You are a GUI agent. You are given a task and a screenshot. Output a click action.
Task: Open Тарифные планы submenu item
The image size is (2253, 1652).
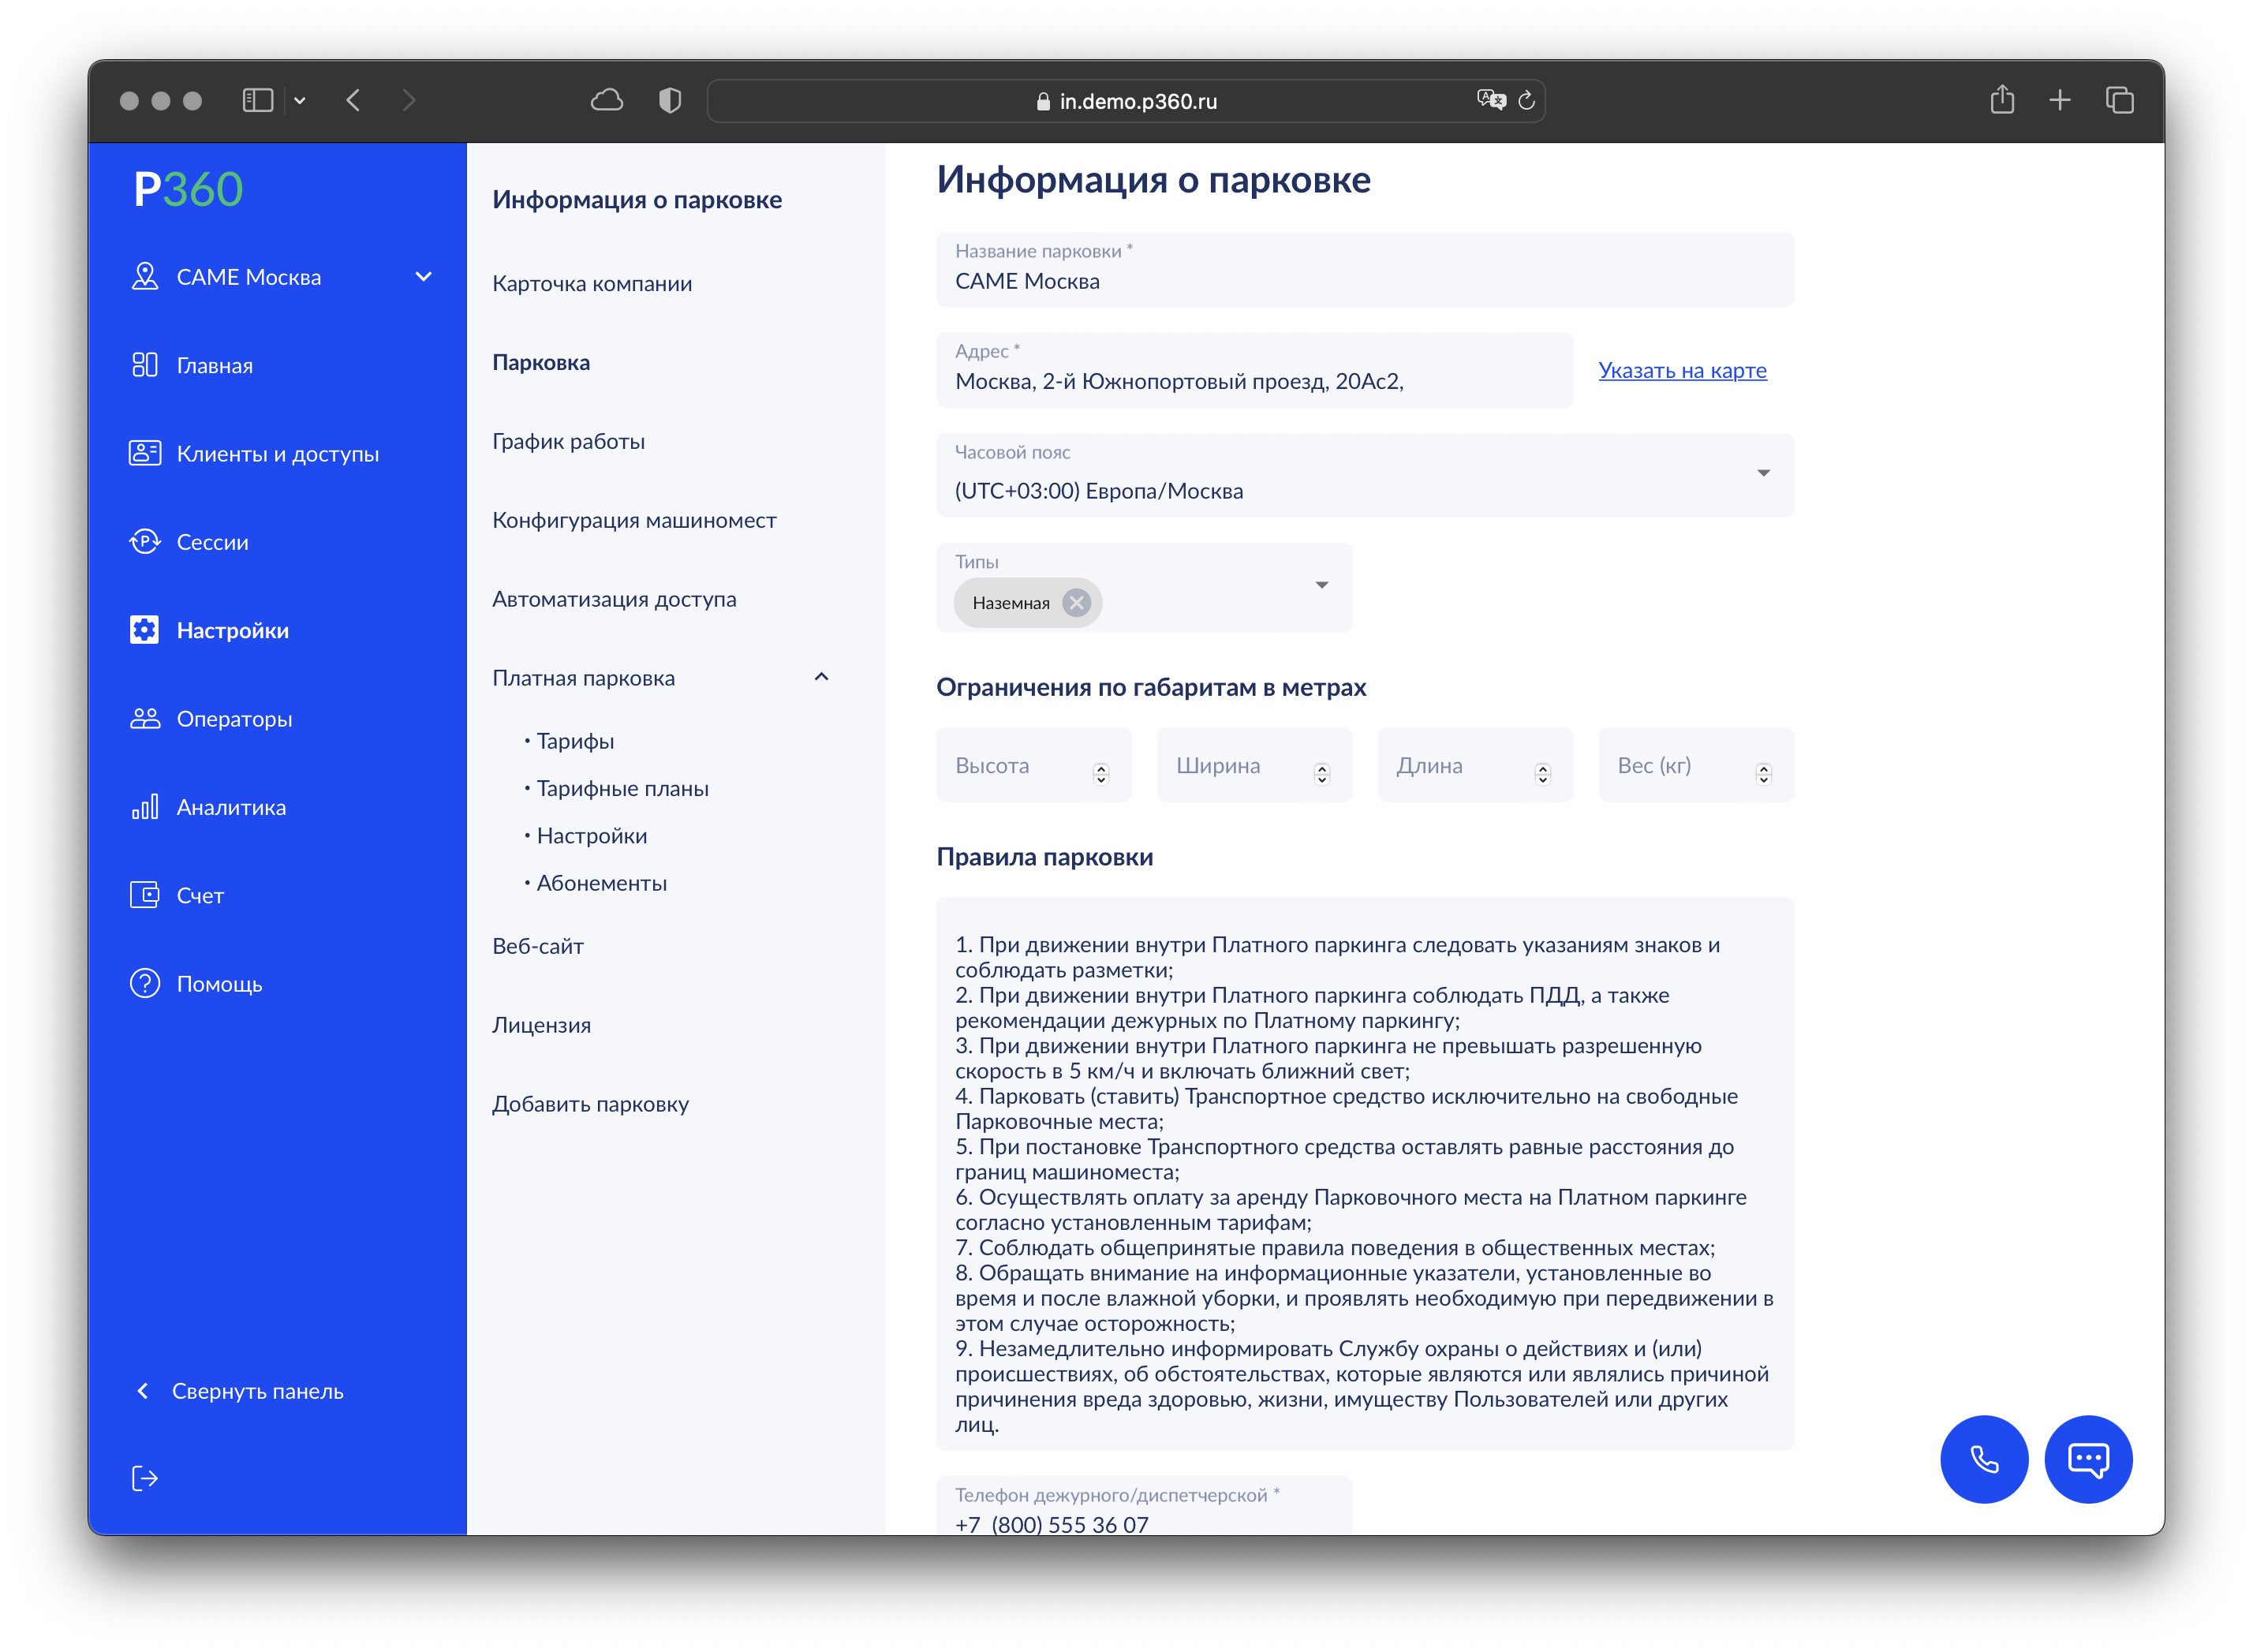click(x=622, y=788)
